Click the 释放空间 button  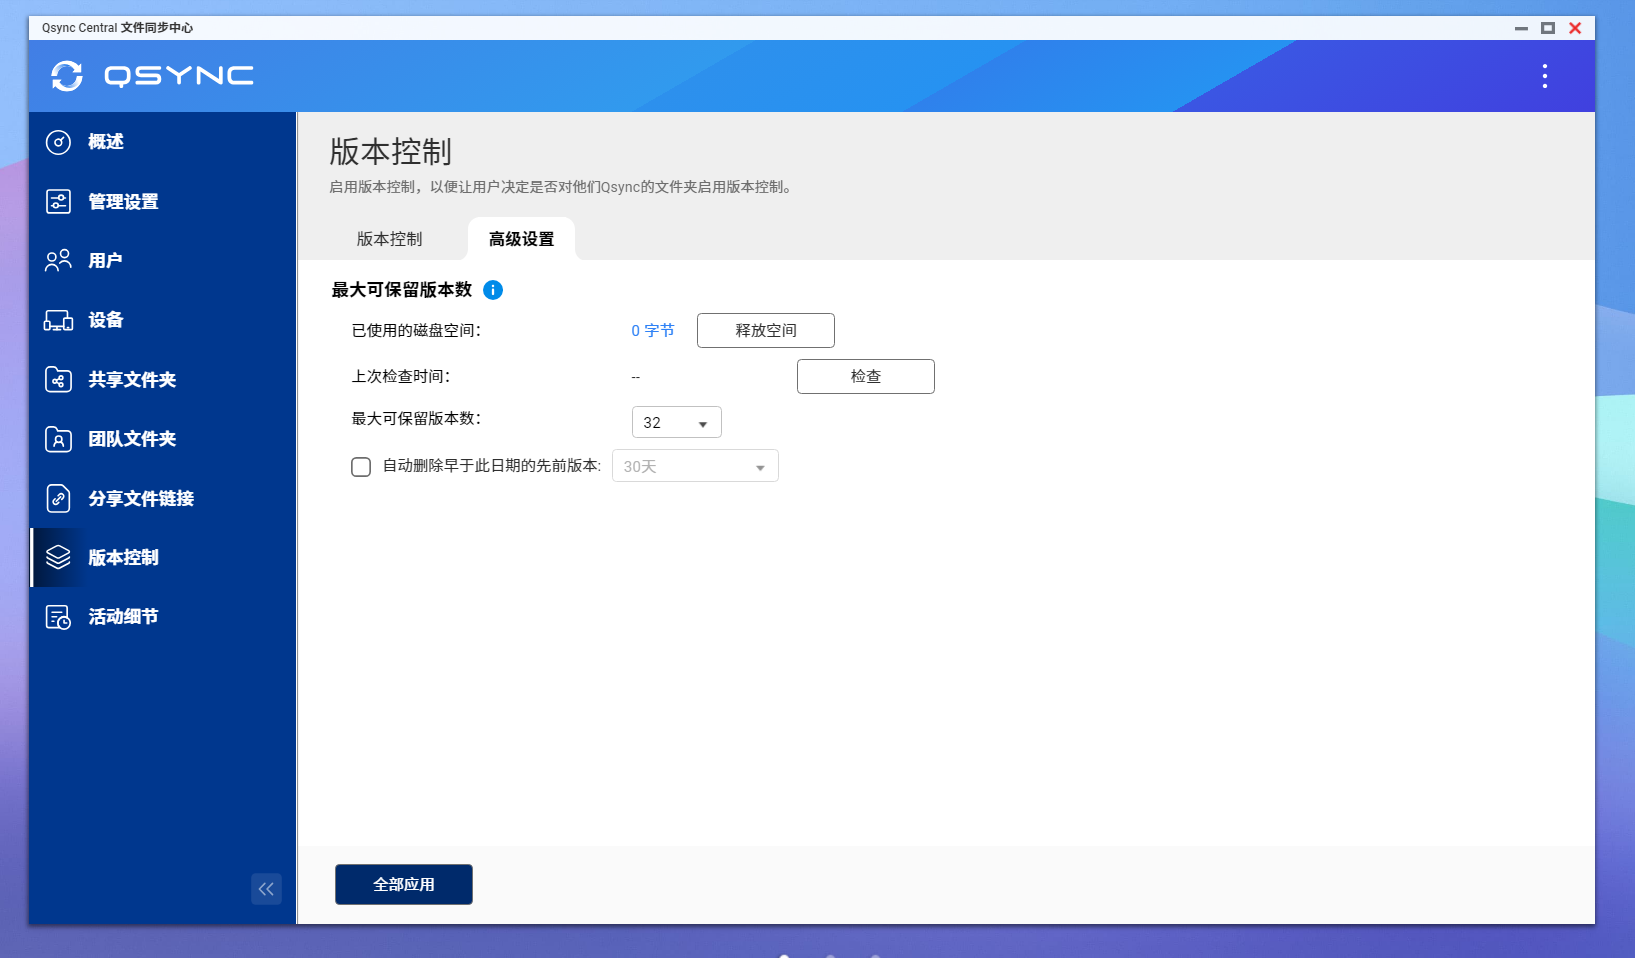(765, 331)
